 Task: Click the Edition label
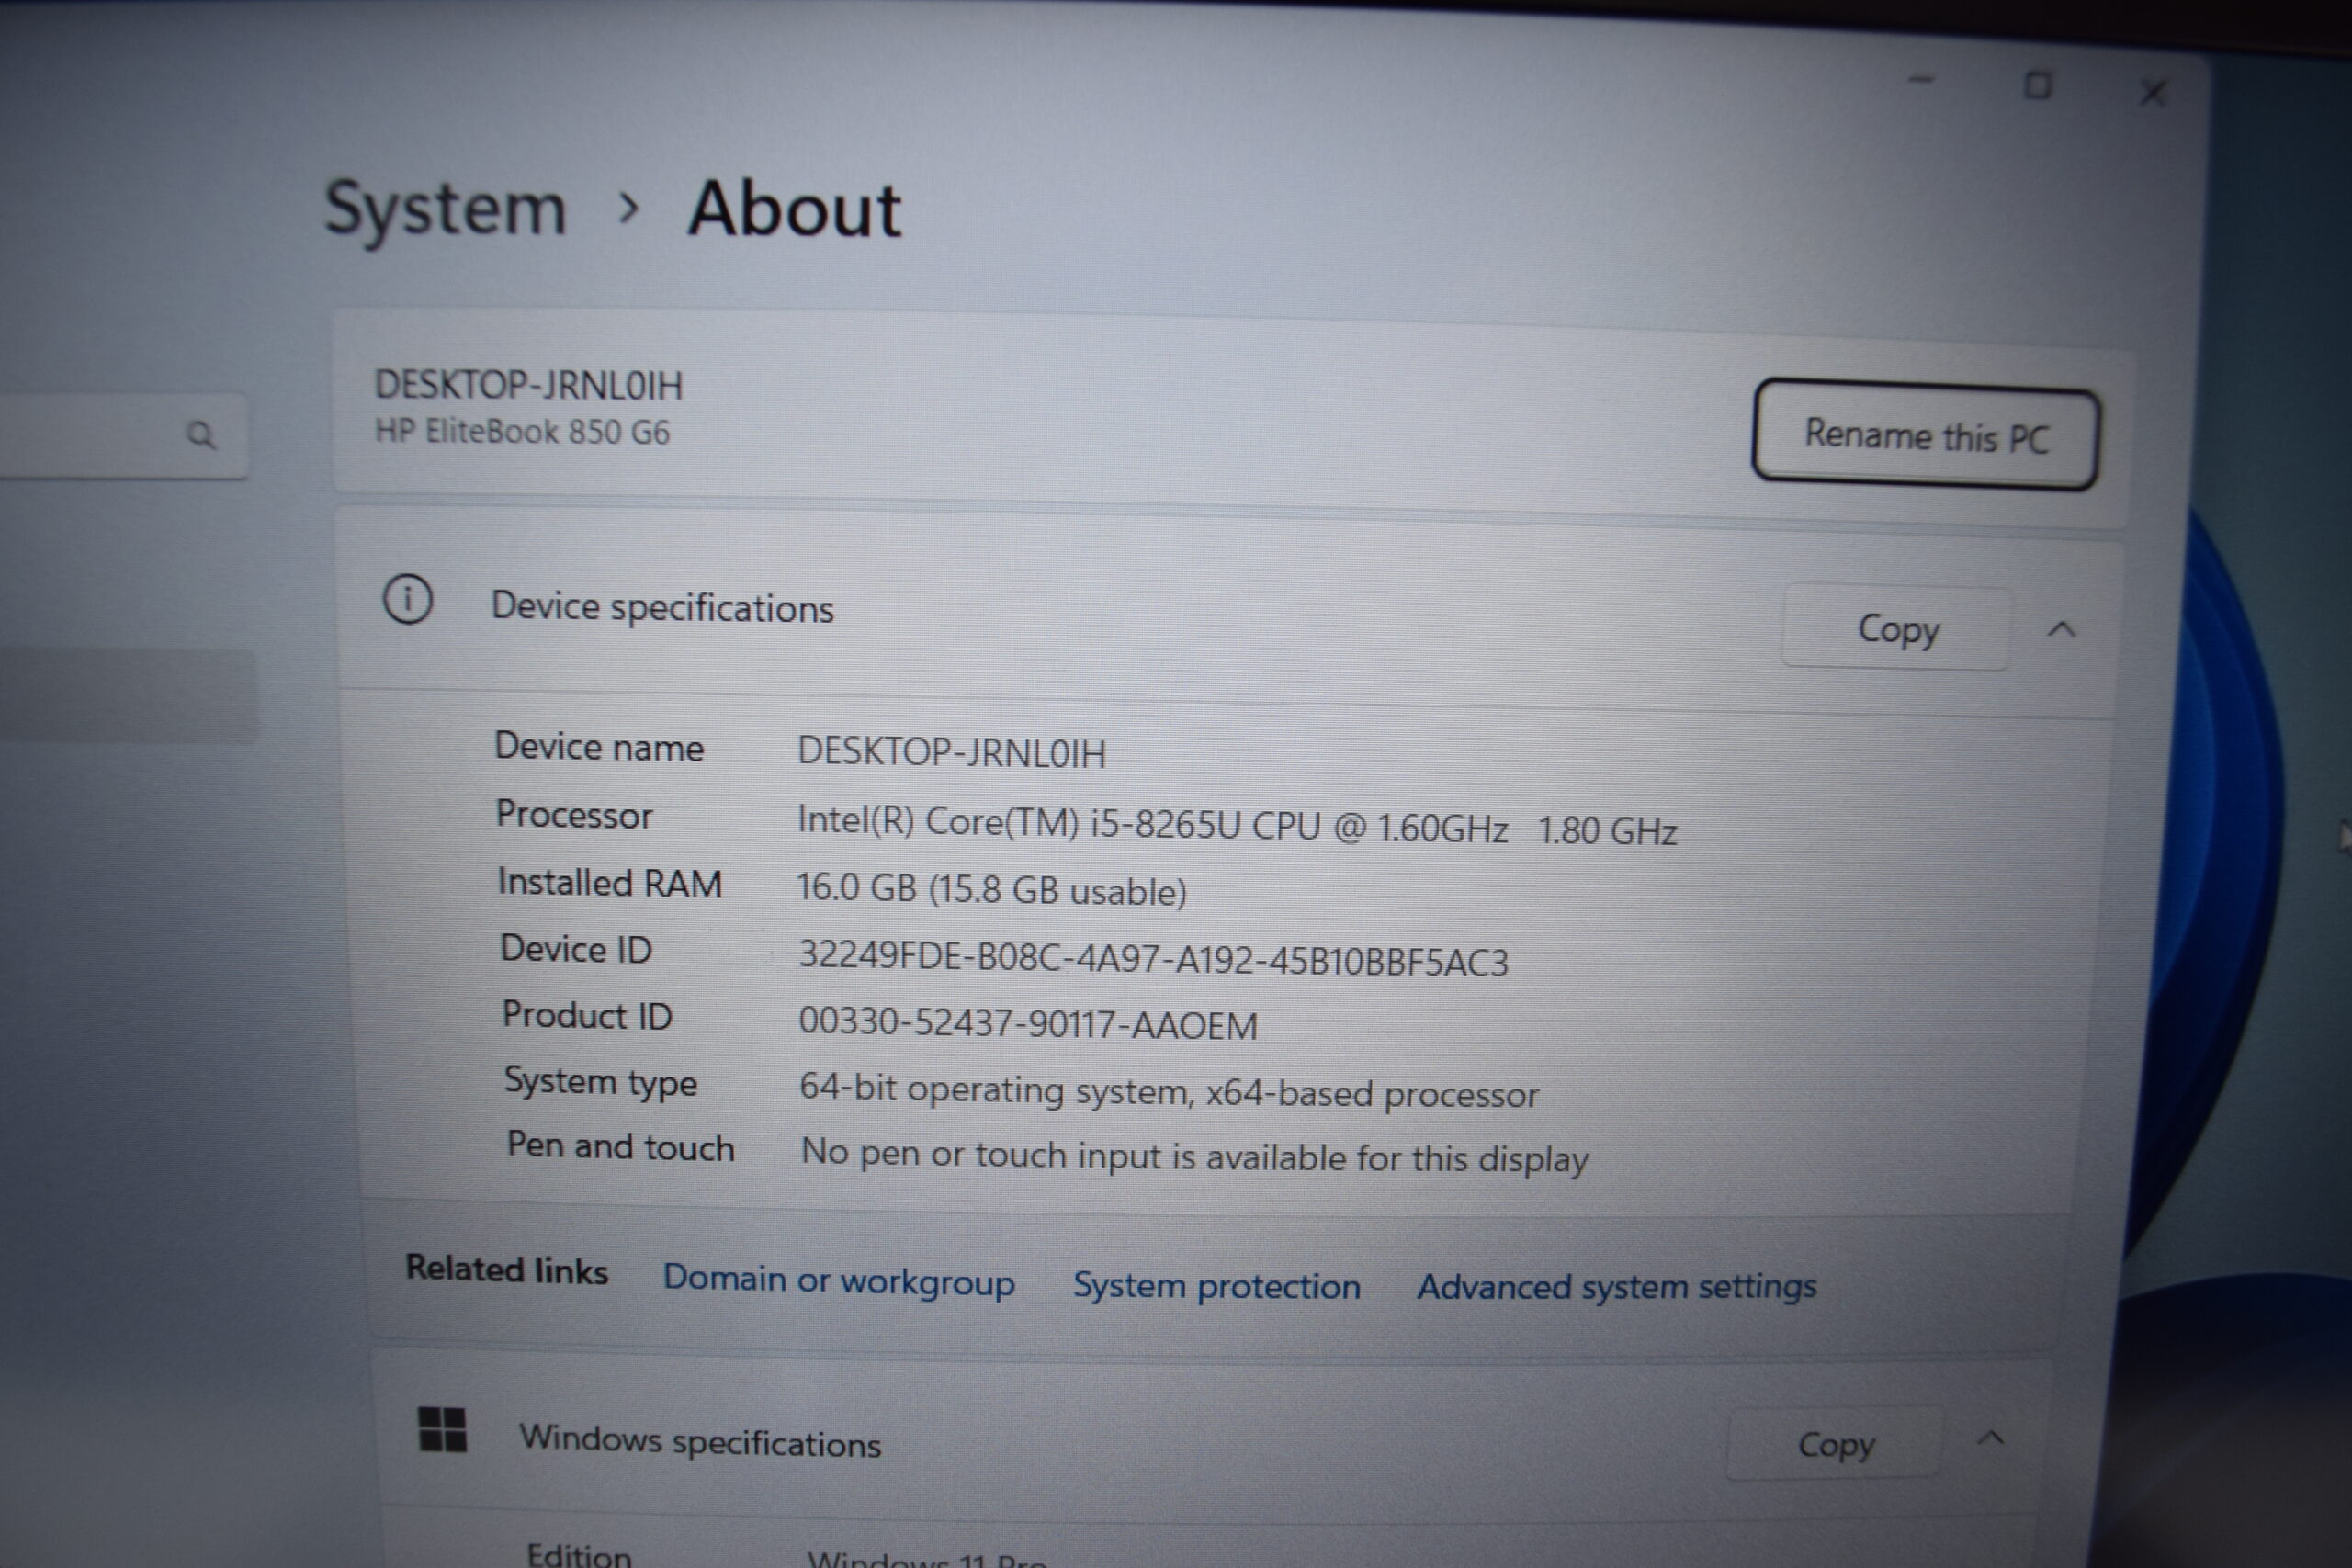point(578,1556)
